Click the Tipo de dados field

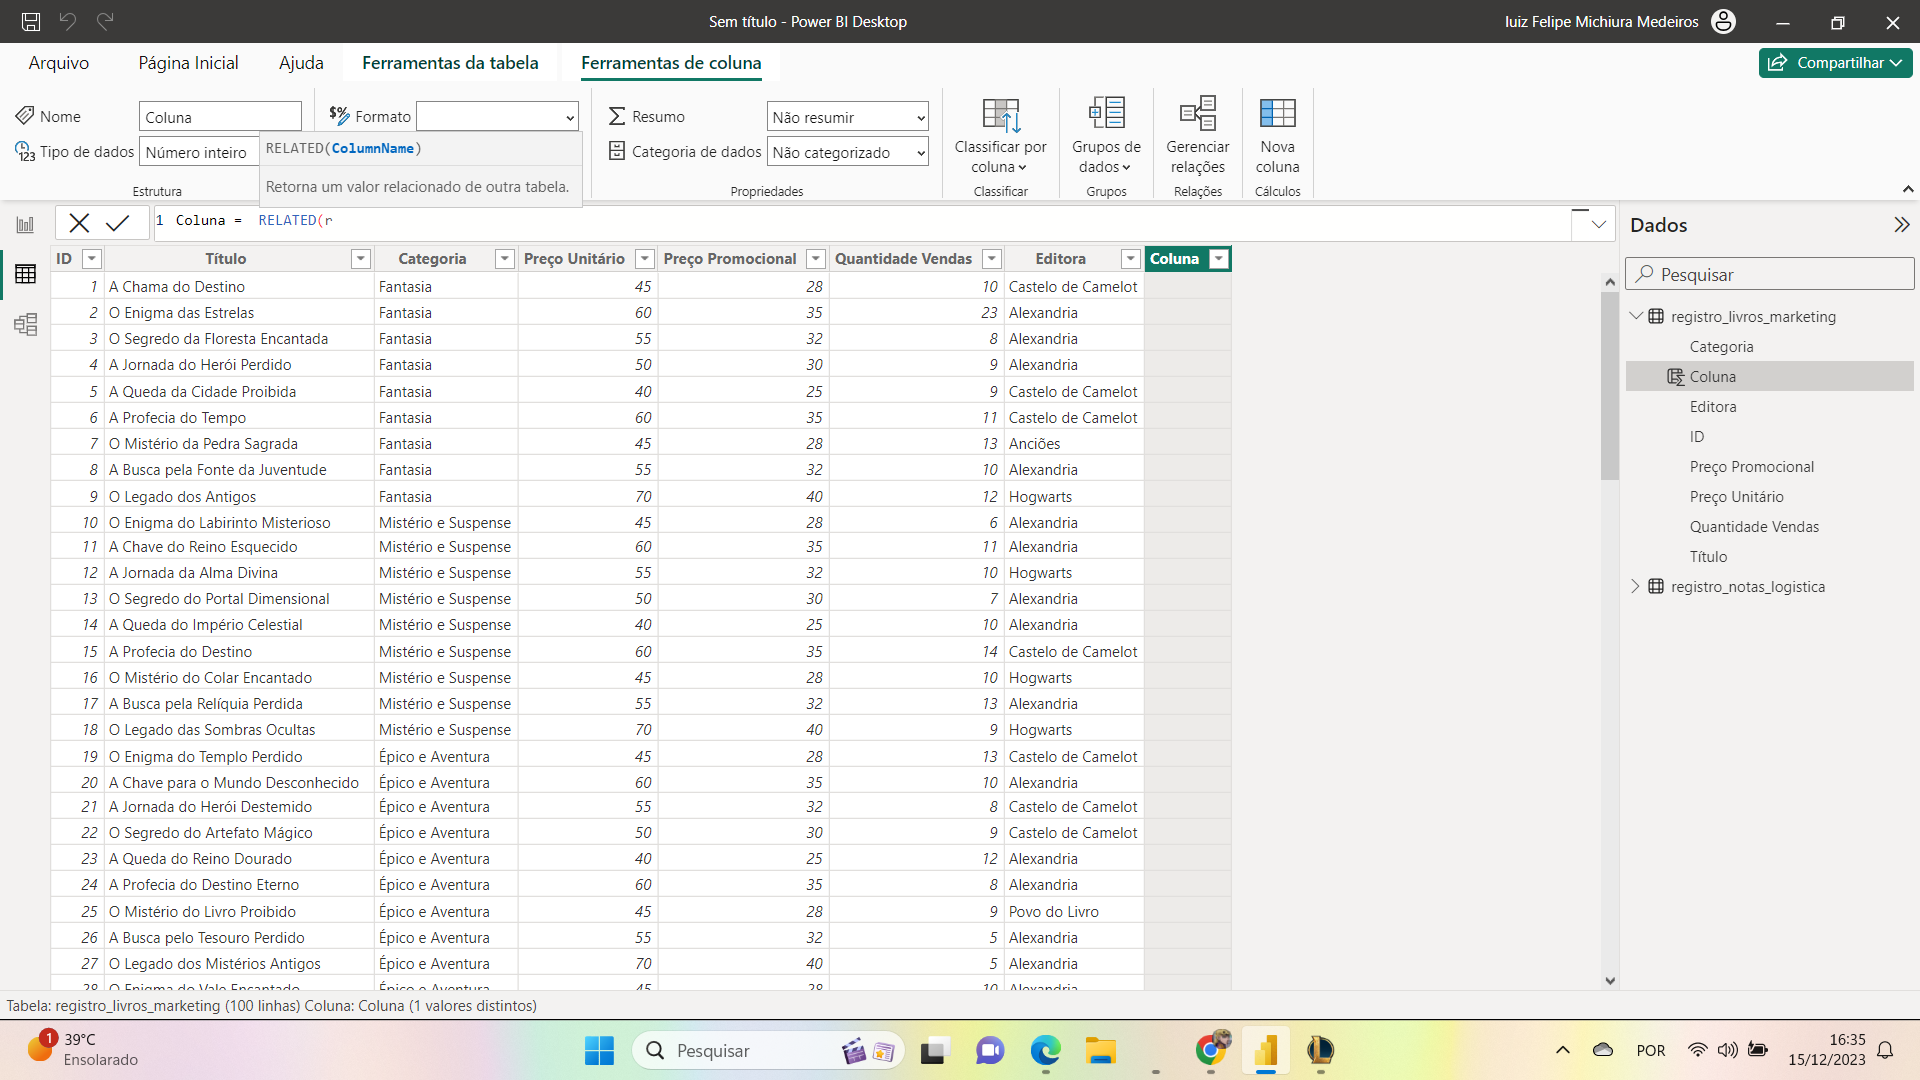pos(199,152)
